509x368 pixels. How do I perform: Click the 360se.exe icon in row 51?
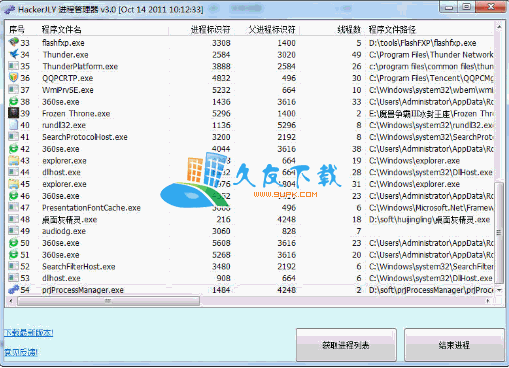point(13,254)
